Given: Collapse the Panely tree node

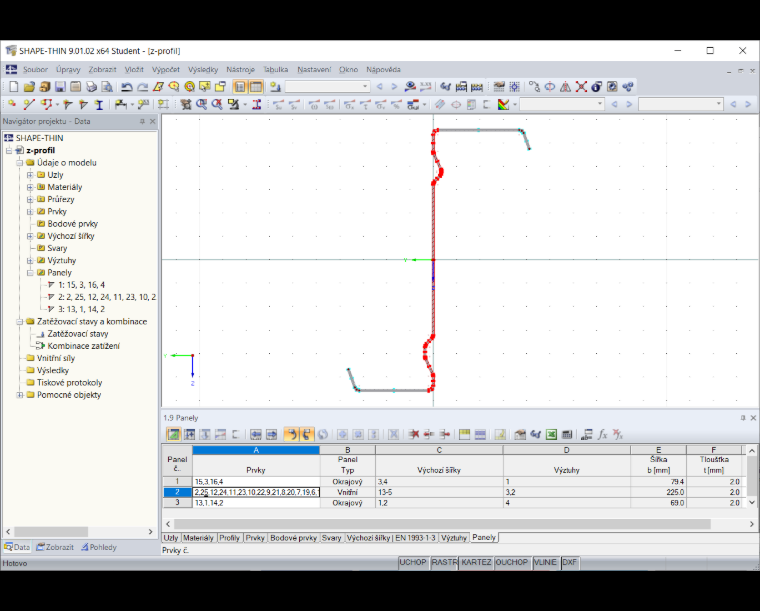Looking at the screenshot, I should point(30,273).
